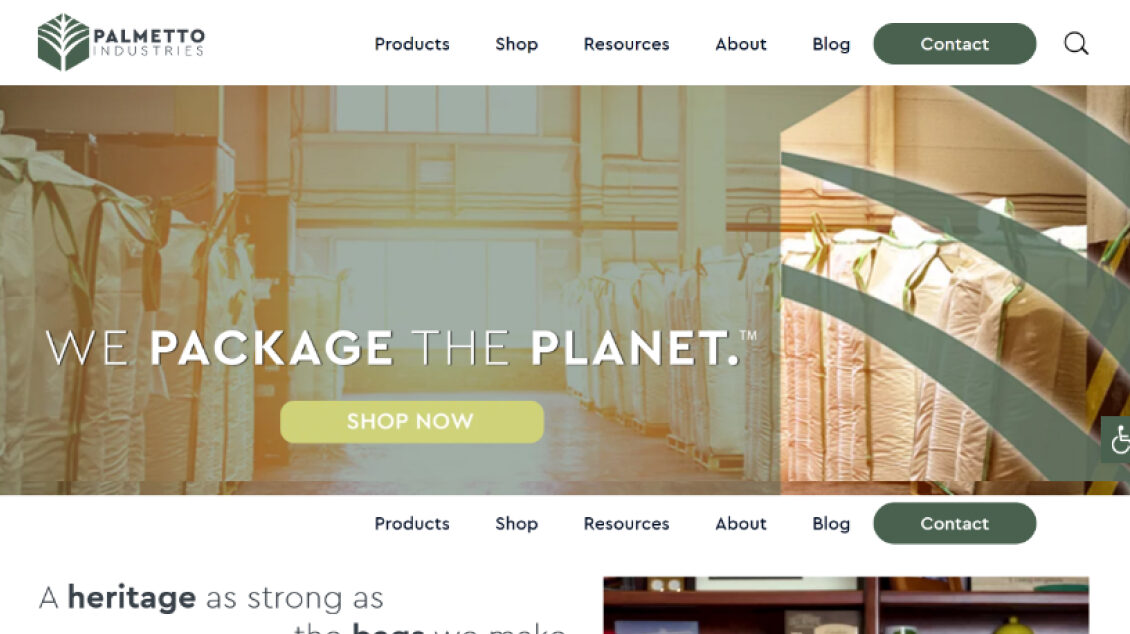Select About in the lower nav bar
This screenshot has height=634, width=1130.
coord(740,524)
